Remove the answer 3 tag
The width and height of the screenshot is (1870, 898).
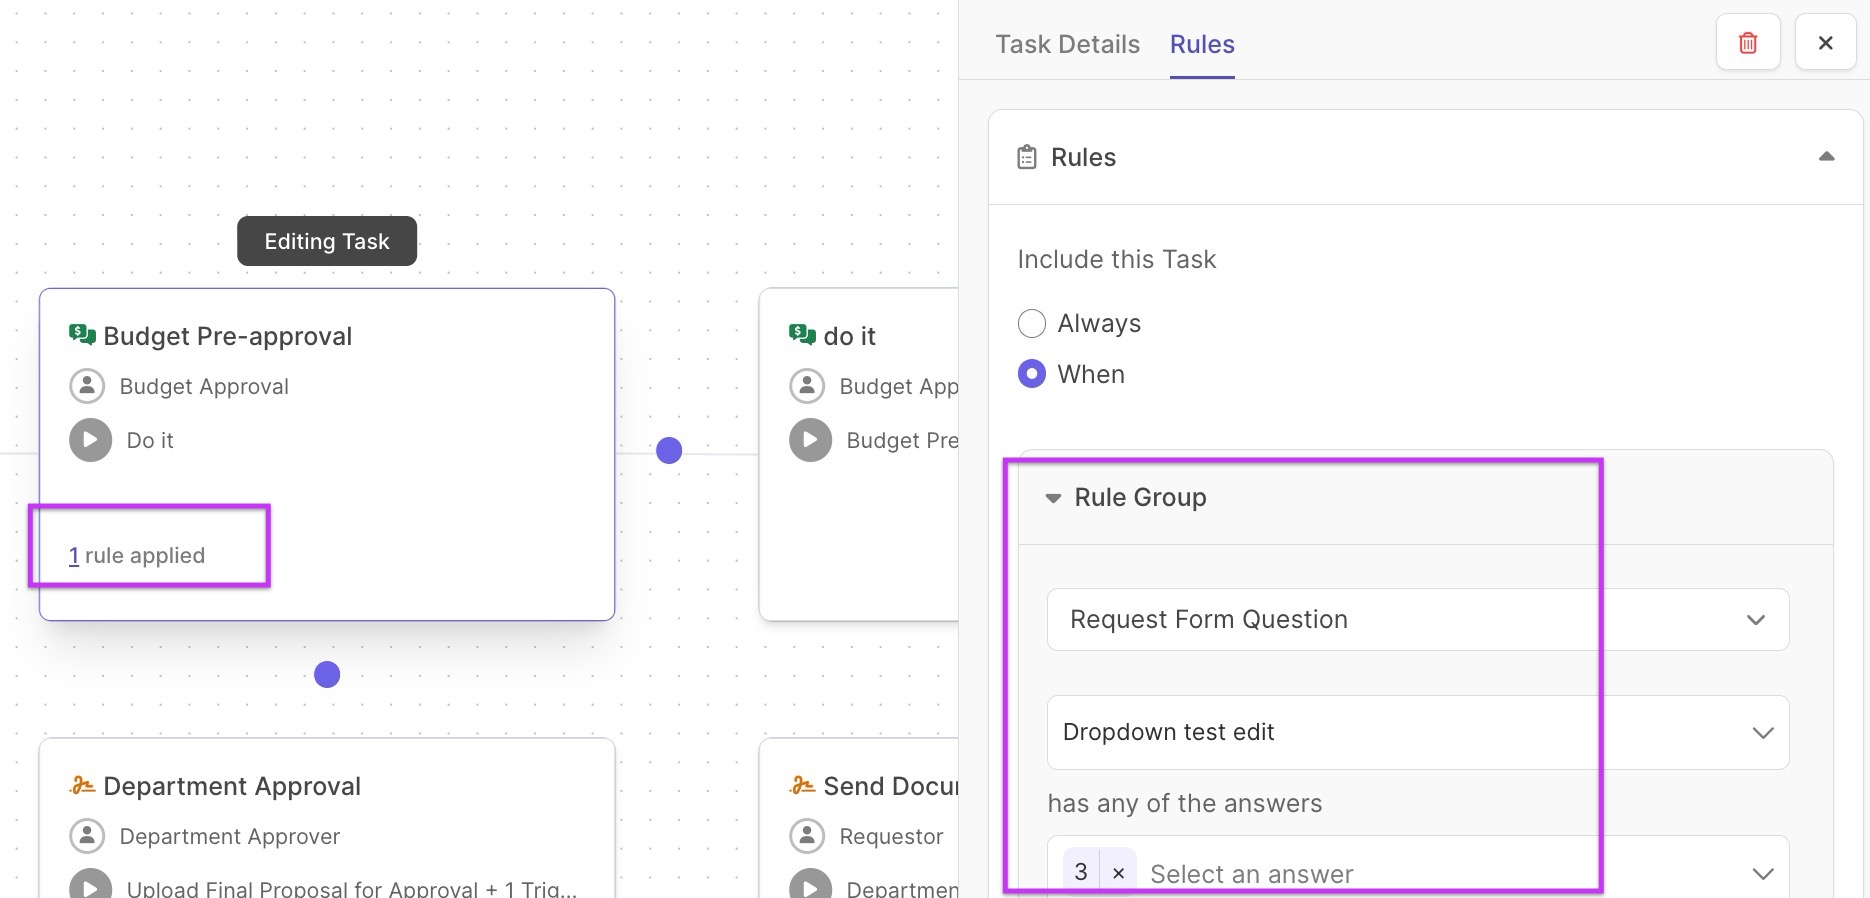tap(1118, 873)
